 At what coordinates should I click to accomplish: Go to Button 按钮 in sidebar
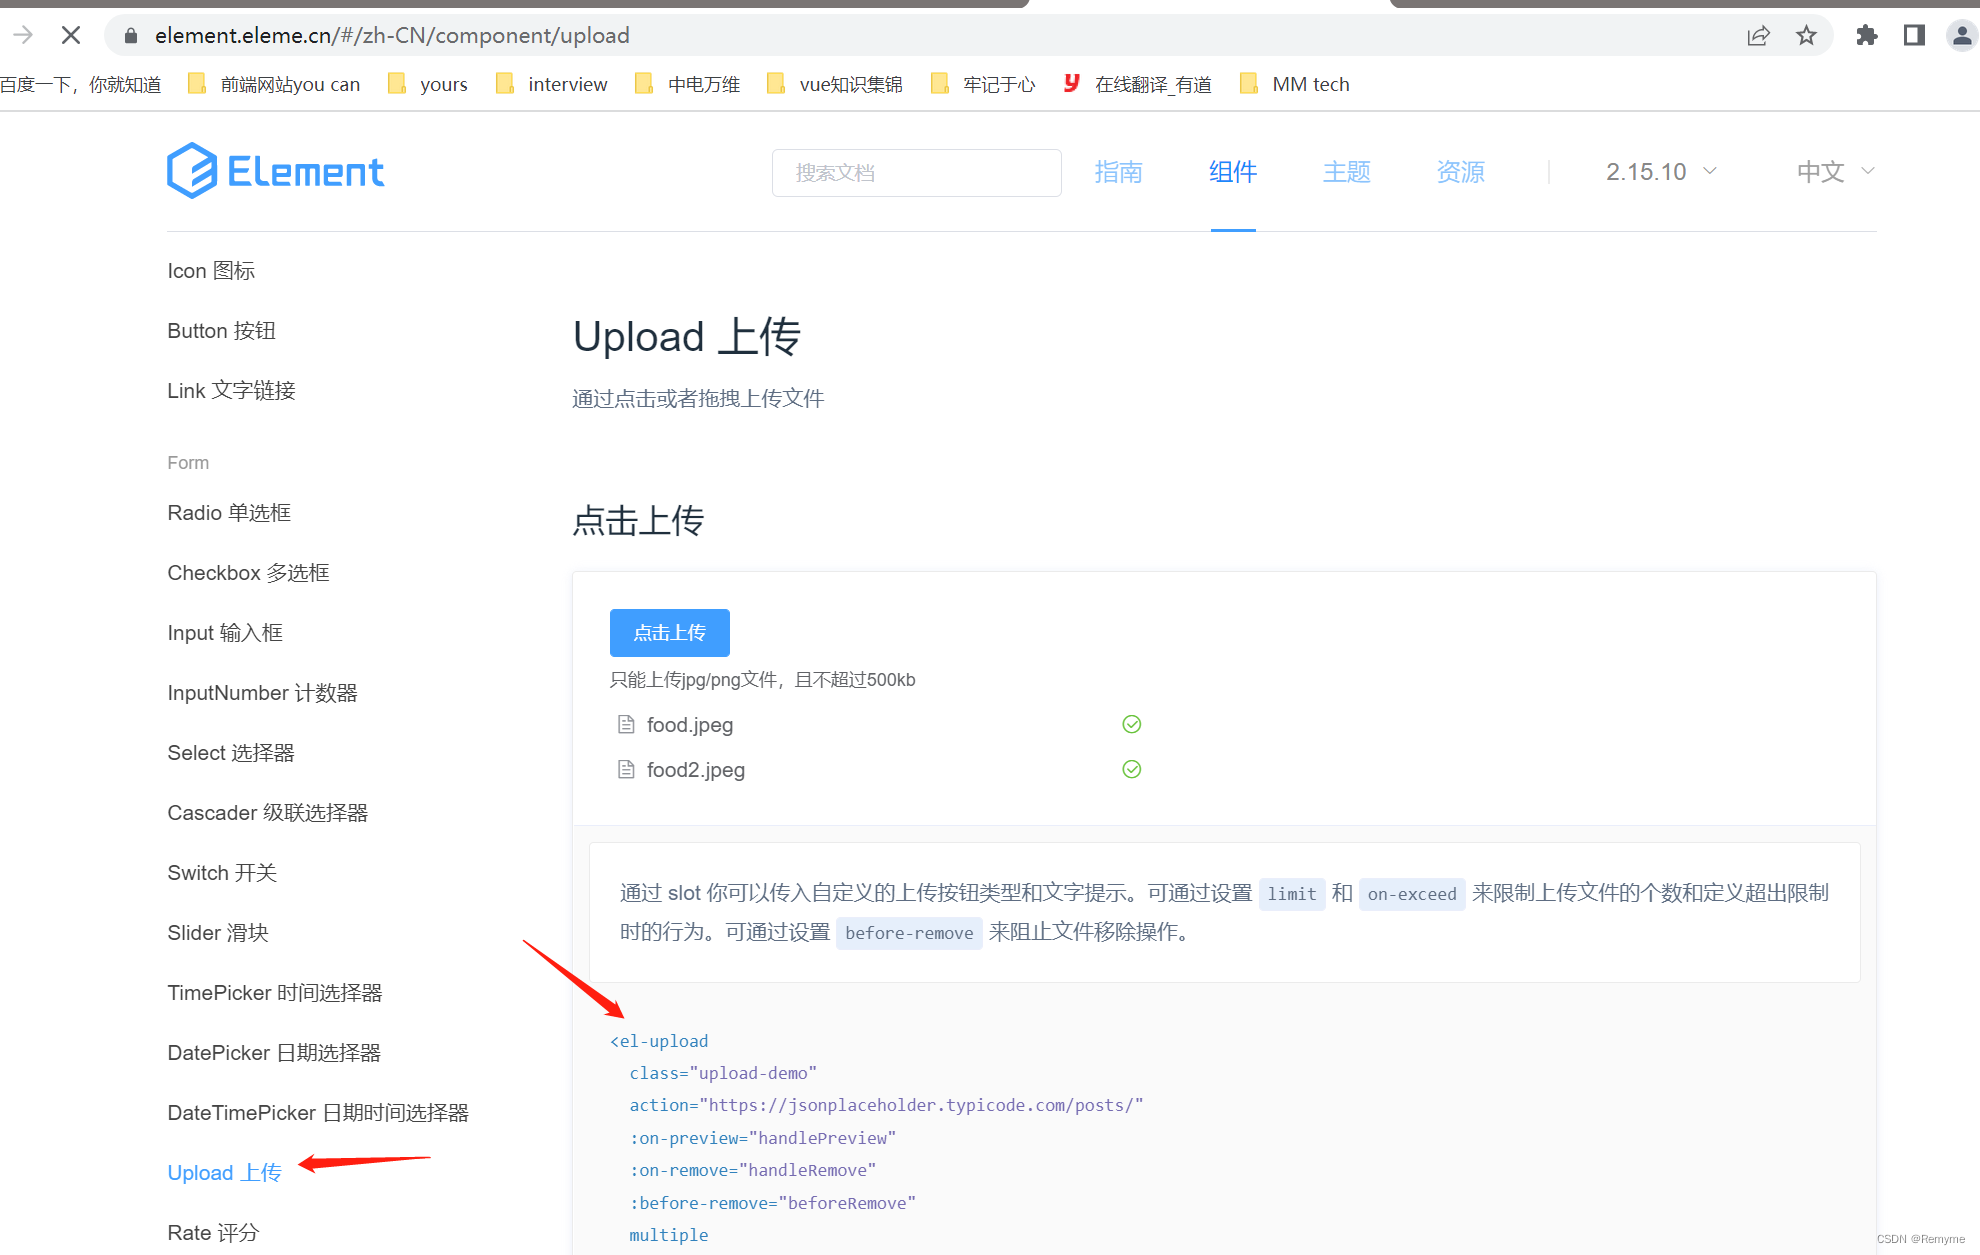221,331
